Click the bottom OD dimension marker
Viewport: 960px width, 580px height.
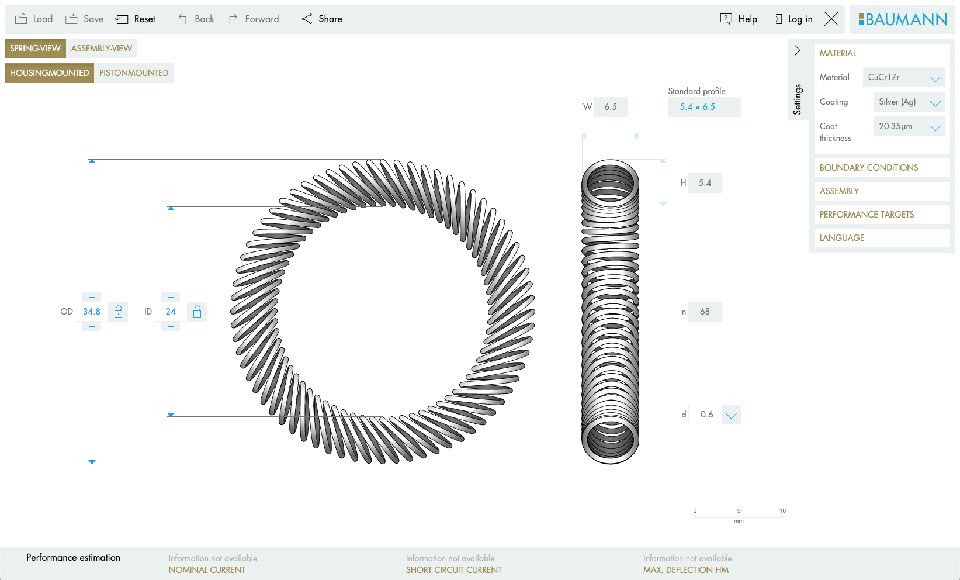click(x=92, y=462)
